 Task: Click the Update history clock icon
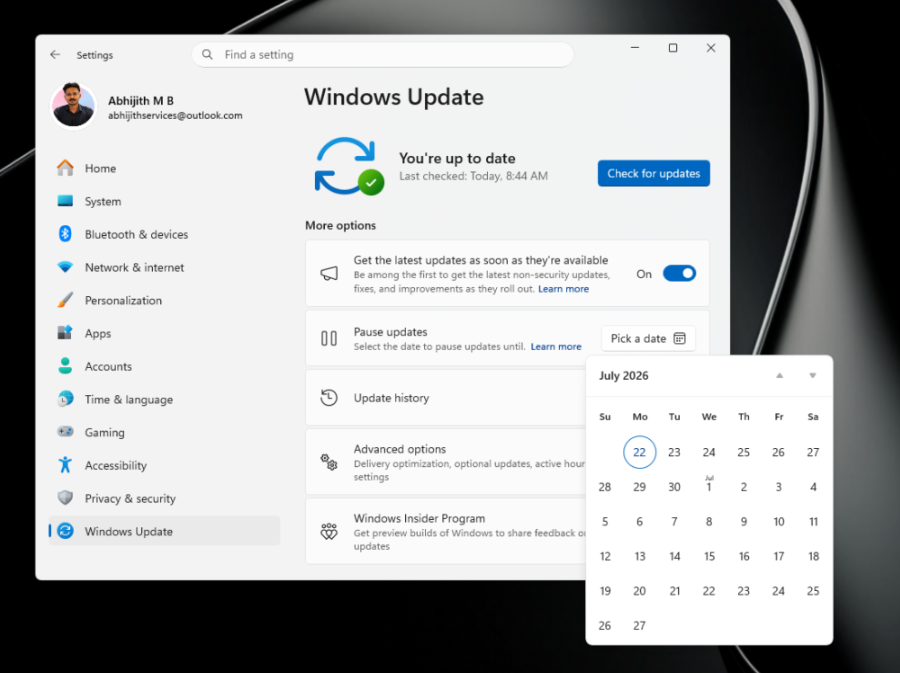[x=329, y=398]
